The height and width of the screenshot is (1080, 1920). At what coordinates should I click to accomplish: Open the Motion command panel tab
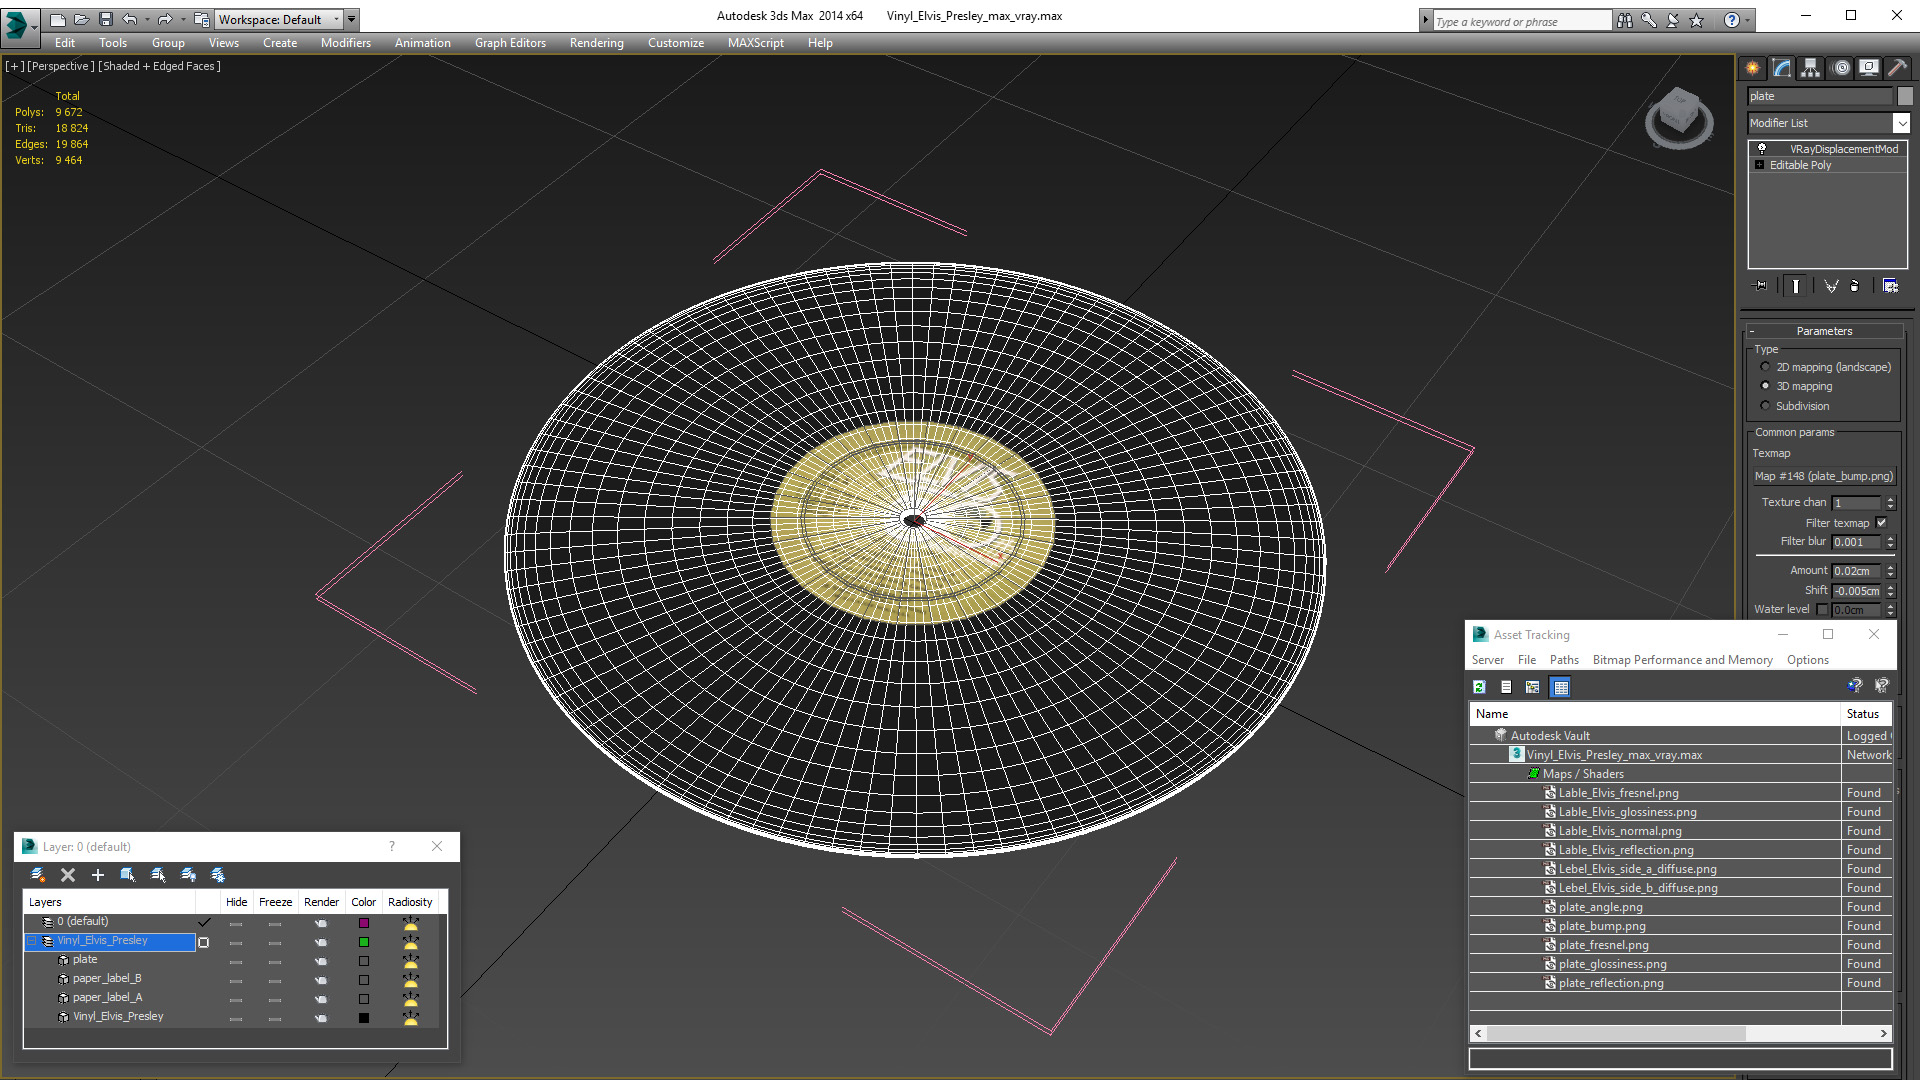(x=1841, y=68)
